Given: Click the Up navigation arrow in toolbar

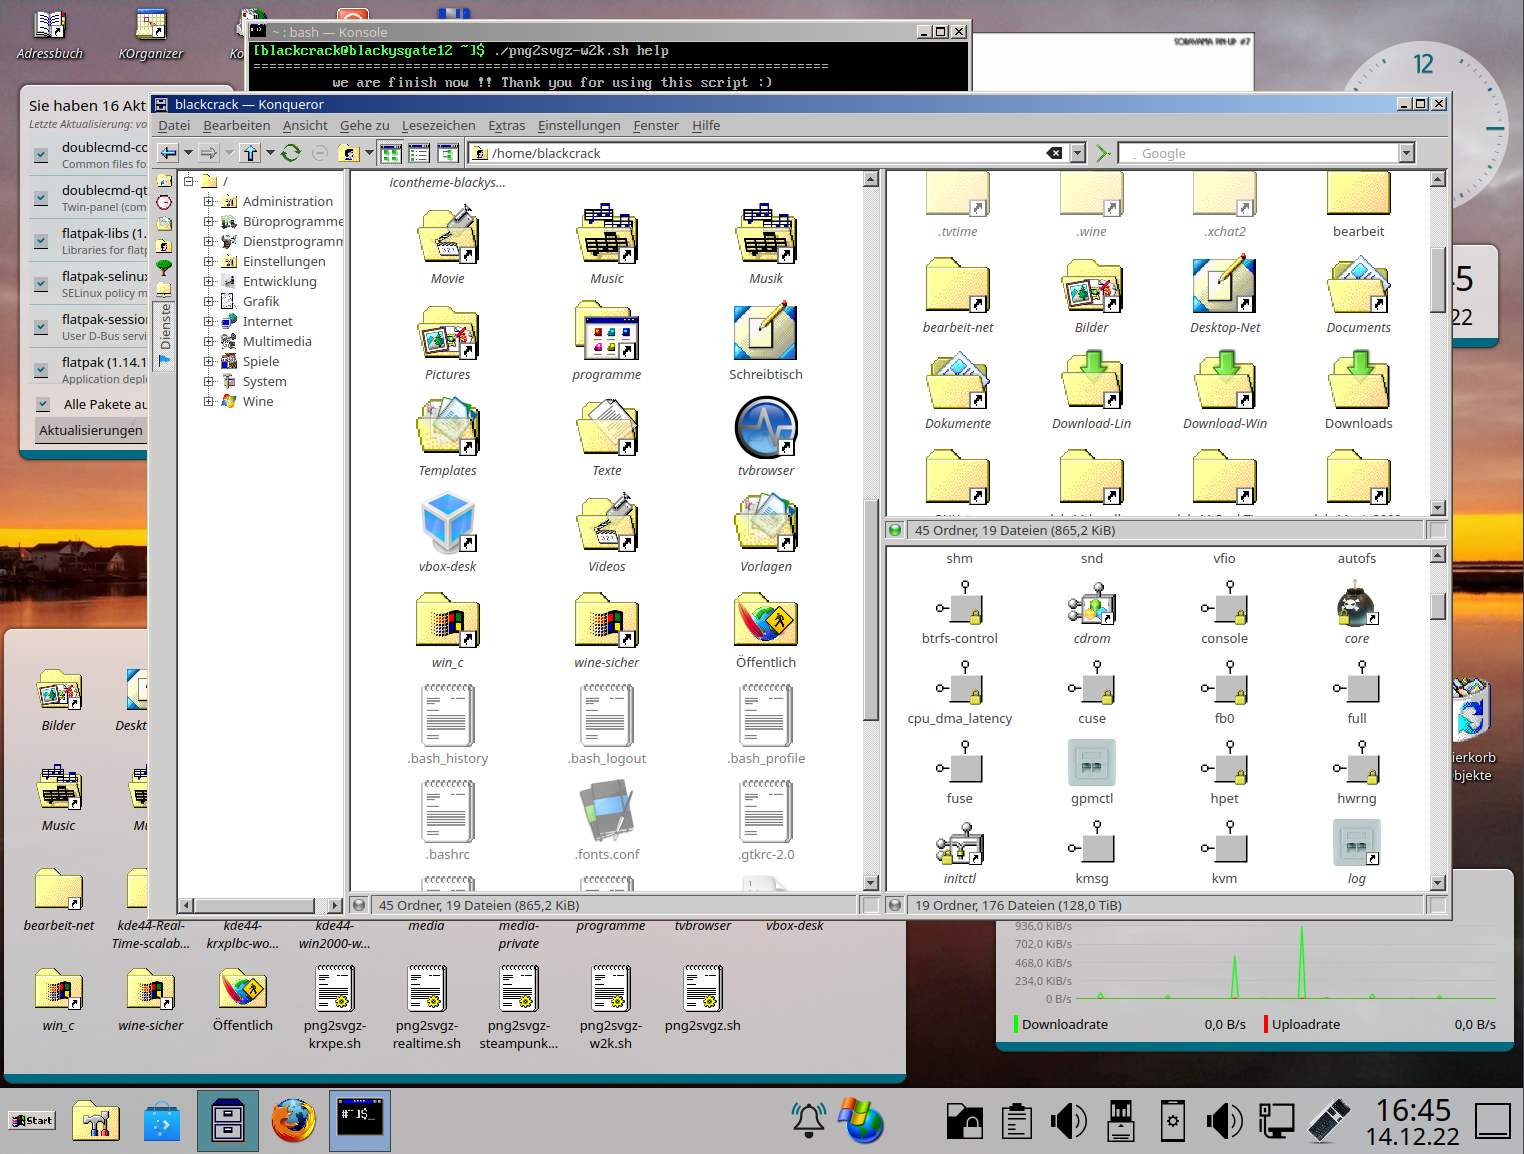Looking at the screenshot, I should coord(250,153).
